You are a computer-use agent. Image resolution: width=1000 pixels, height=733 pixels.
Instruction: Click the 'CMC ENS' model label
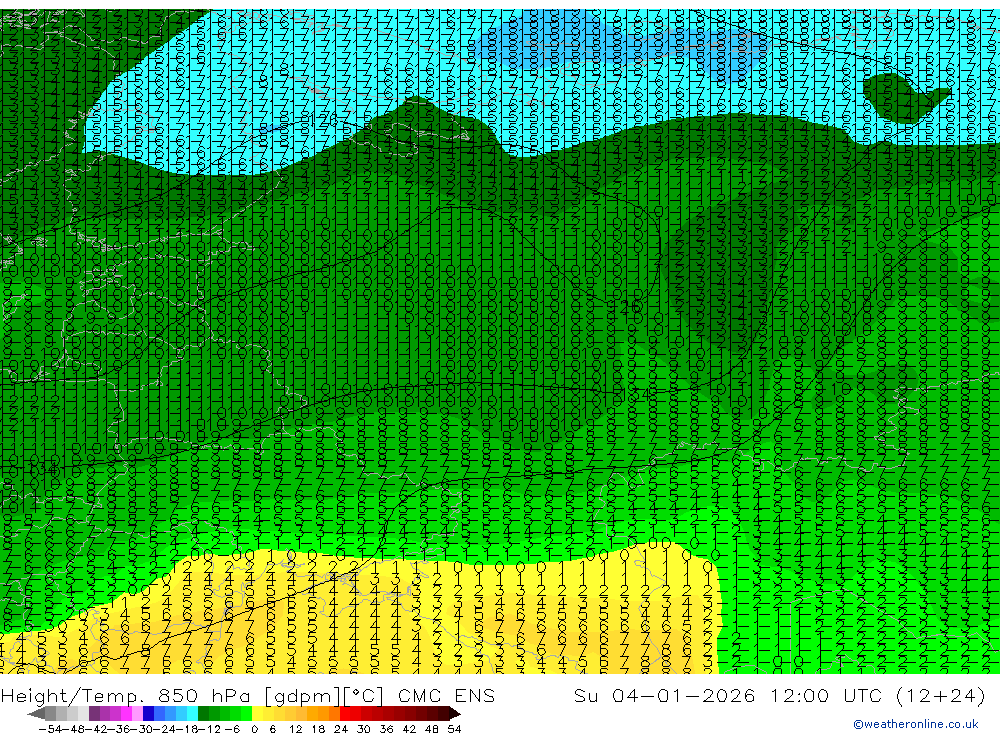click(x=446, y=695)
